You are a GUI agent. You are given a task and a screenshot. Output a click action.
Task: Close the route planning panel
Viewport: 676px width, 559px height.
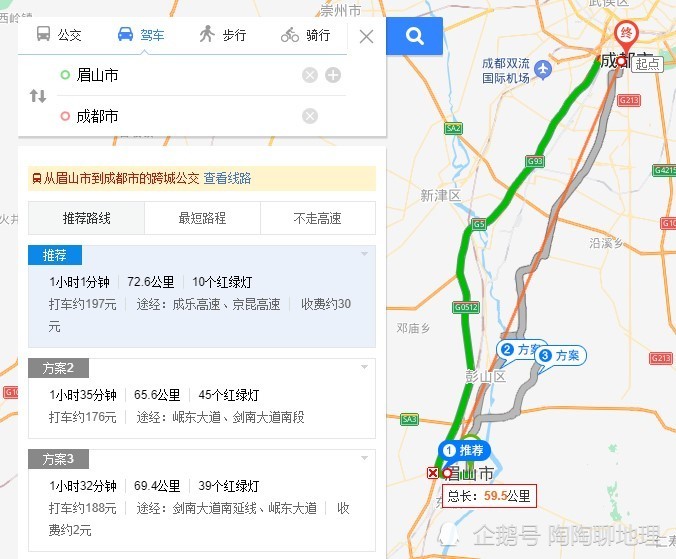pos(366,37)
